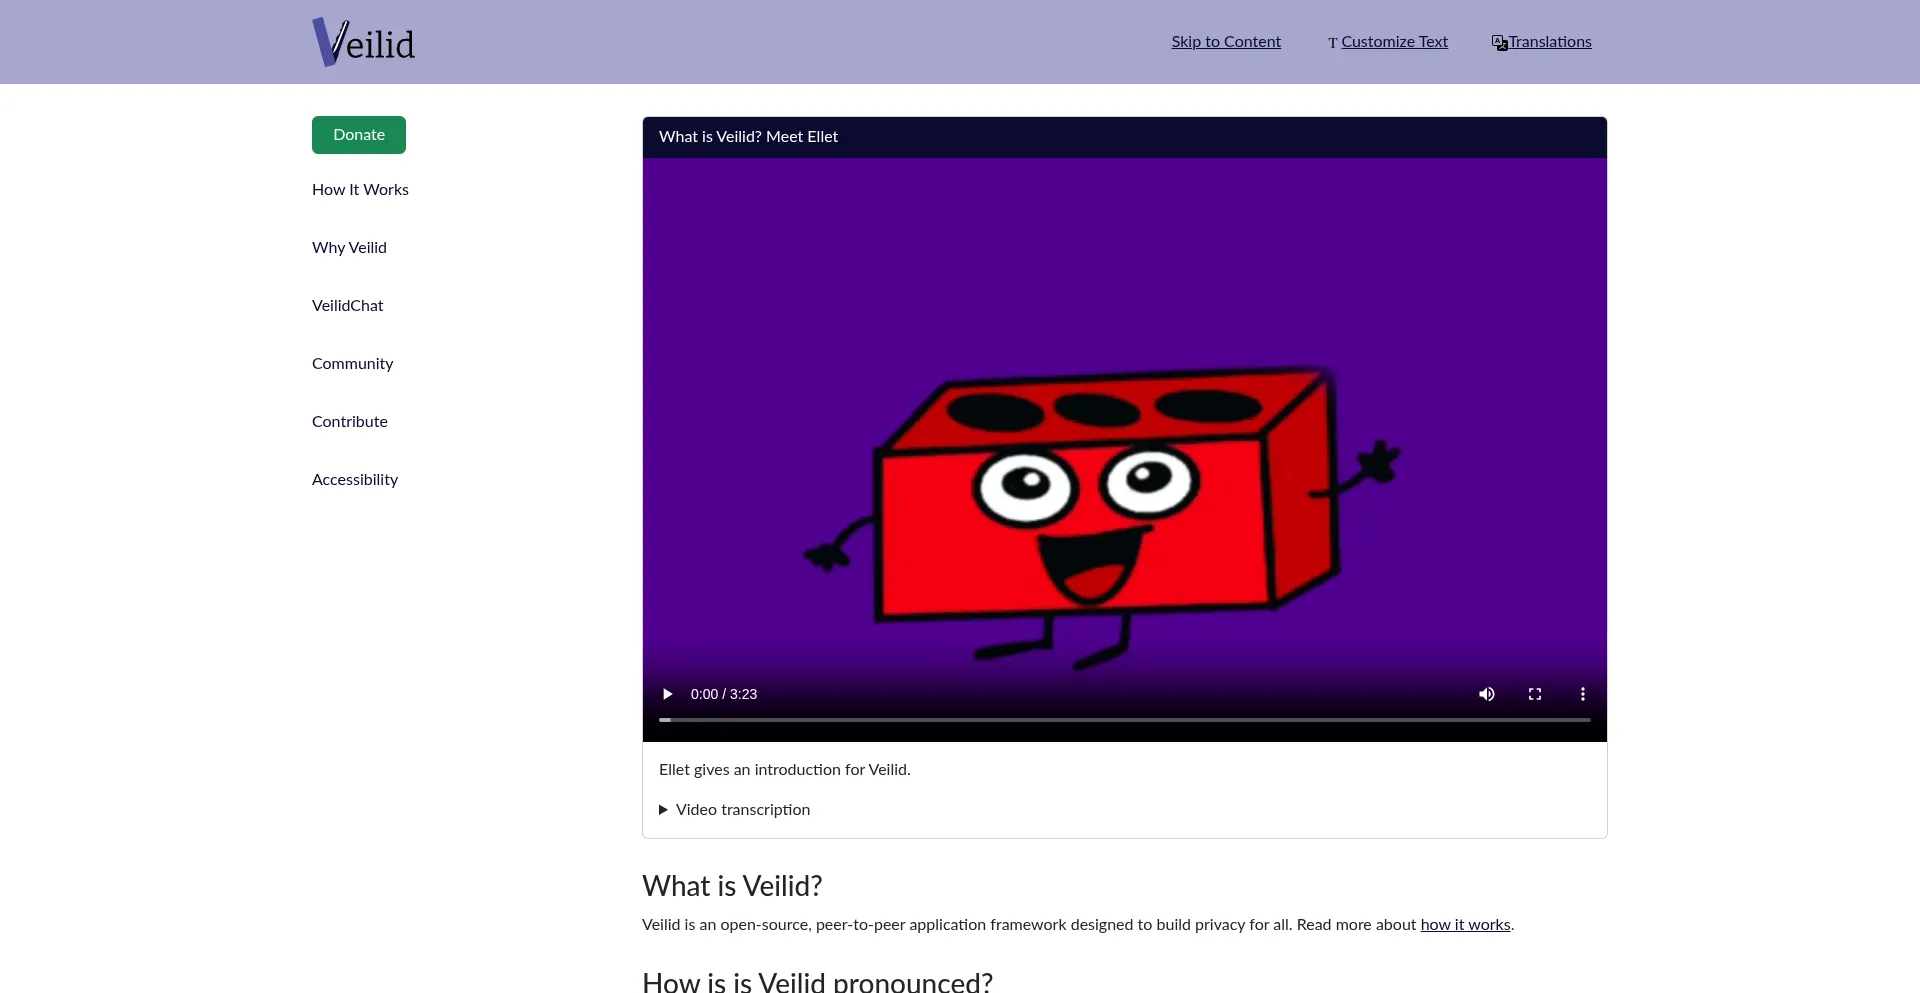This screenshot has height=993, width=1920.
Task: Click the Veilid logo
Action: pyautogui.click(x=362, y=41)
